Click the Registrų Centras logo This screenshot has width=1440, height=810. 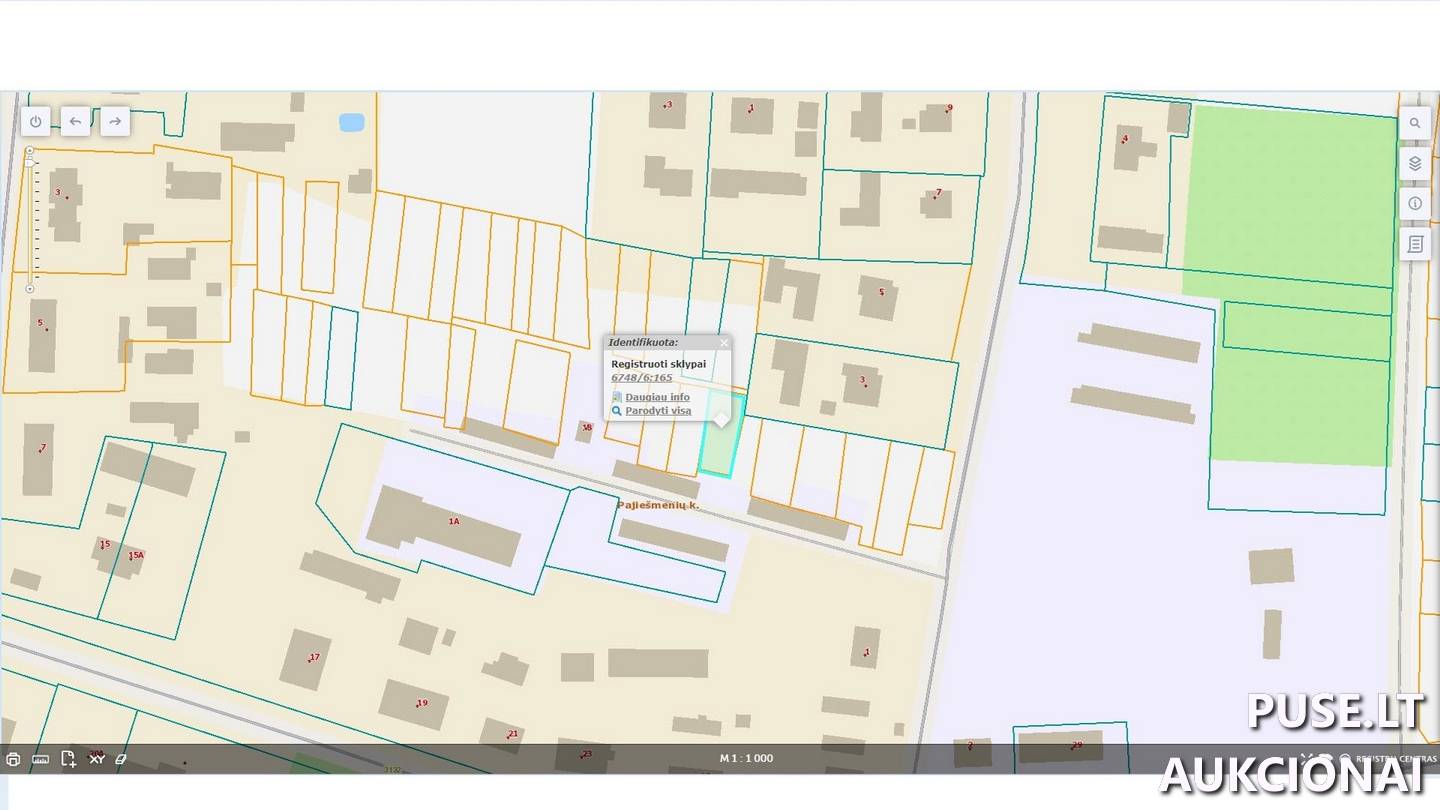[x=1390, y=759]
